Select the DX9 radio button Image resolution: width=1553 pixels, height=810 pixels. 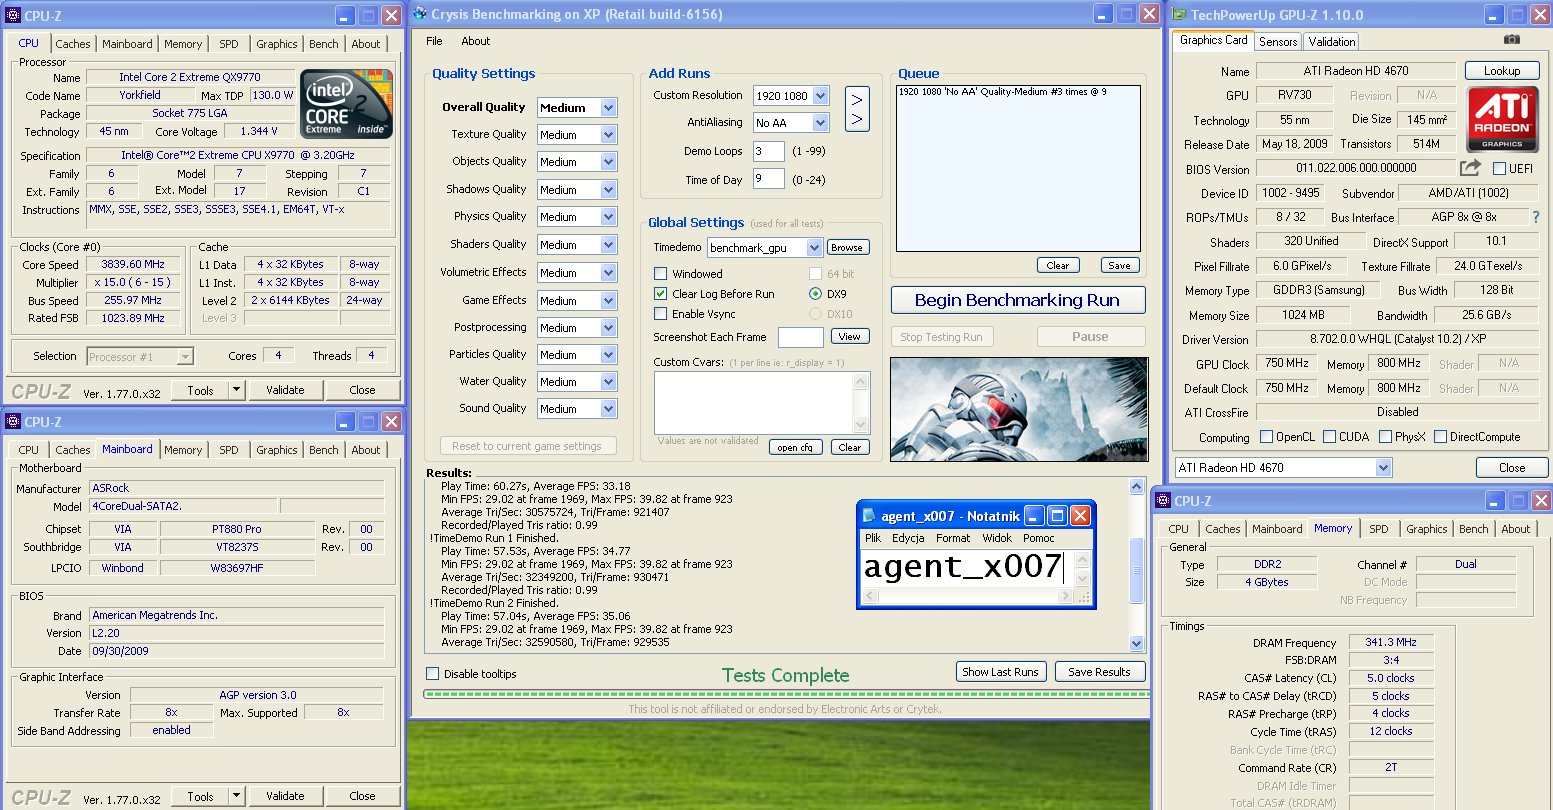click(815, 294)
